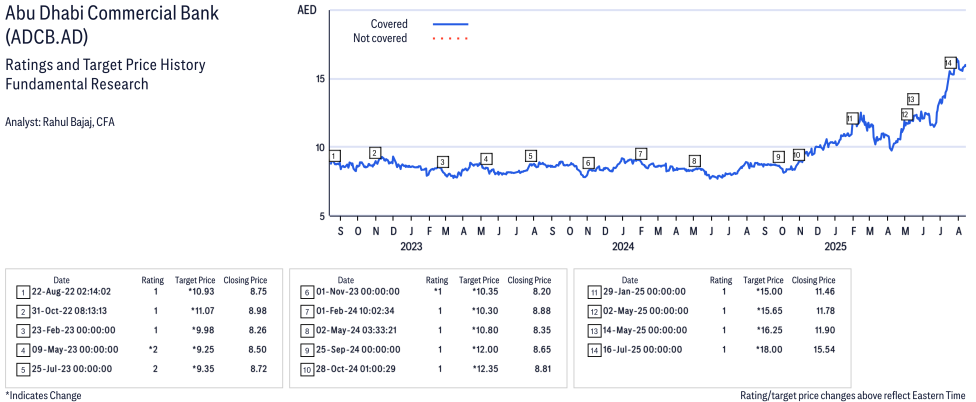Click target price '*12.35'
Screen dimensions: 976x402
[486, 368]
